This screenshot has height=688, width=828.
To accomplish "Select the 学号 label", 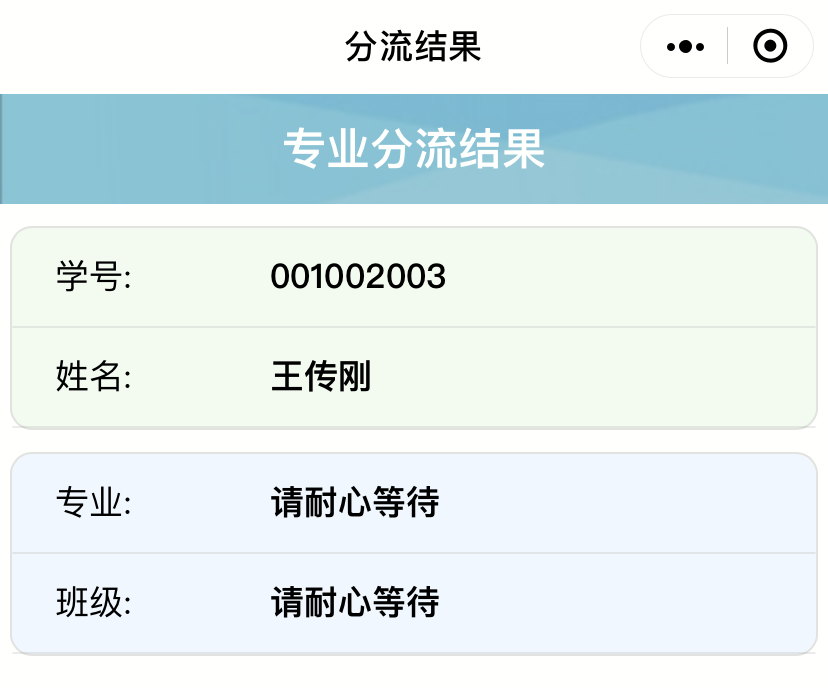I will pos(94,277).
